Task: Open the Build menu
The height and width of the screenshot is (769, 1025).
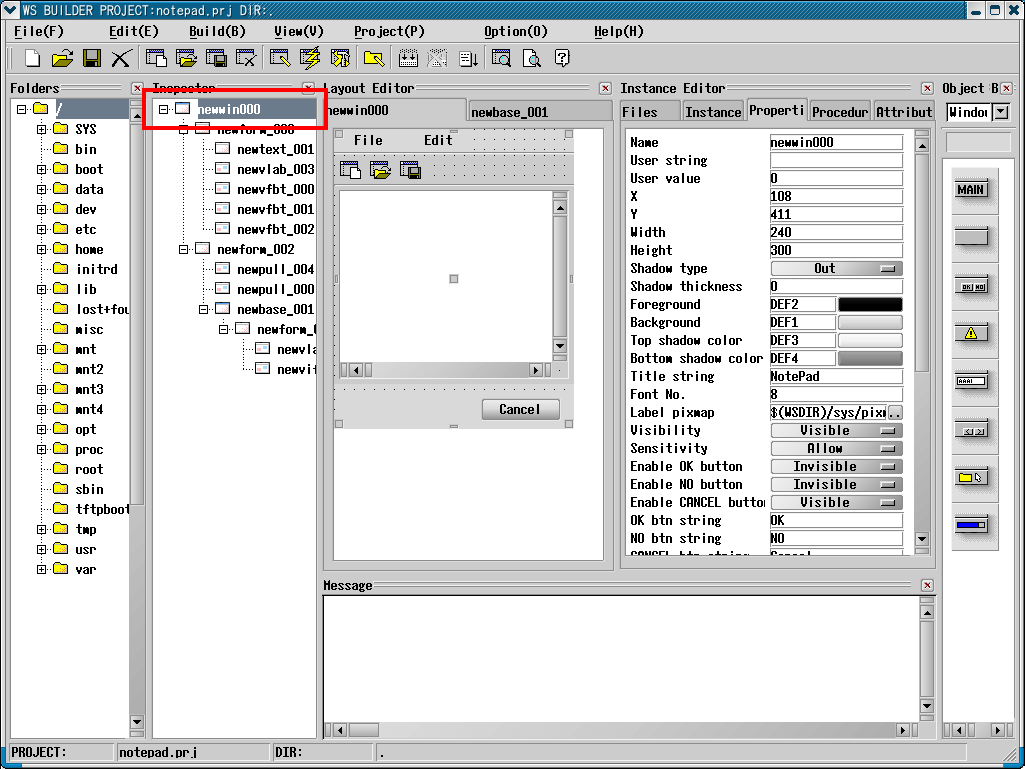Action: [x=217, y=31]
